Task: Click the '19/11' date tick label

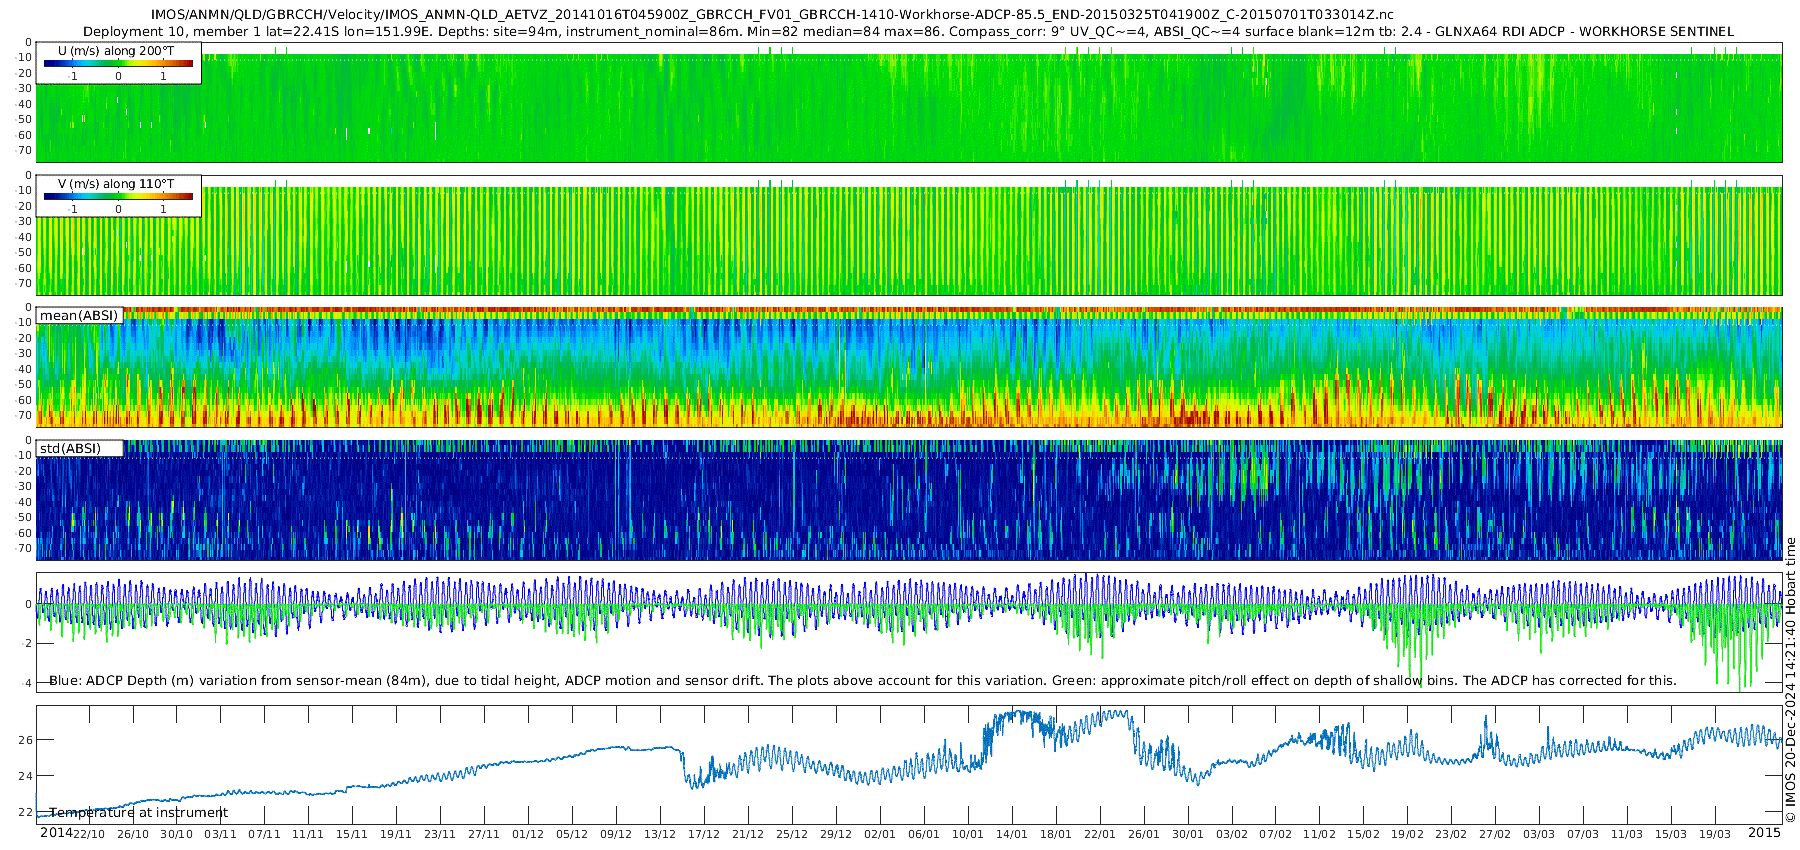Action: point(396,834)
